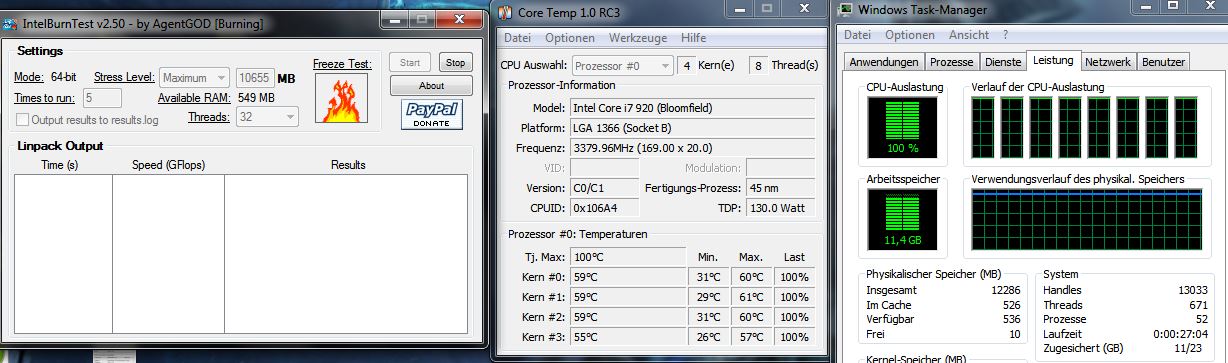The height and width of the screenshot is (363, 1228).
Task: Open the ? help menu in Task-Manager
Action: [x=1005, y=34]
